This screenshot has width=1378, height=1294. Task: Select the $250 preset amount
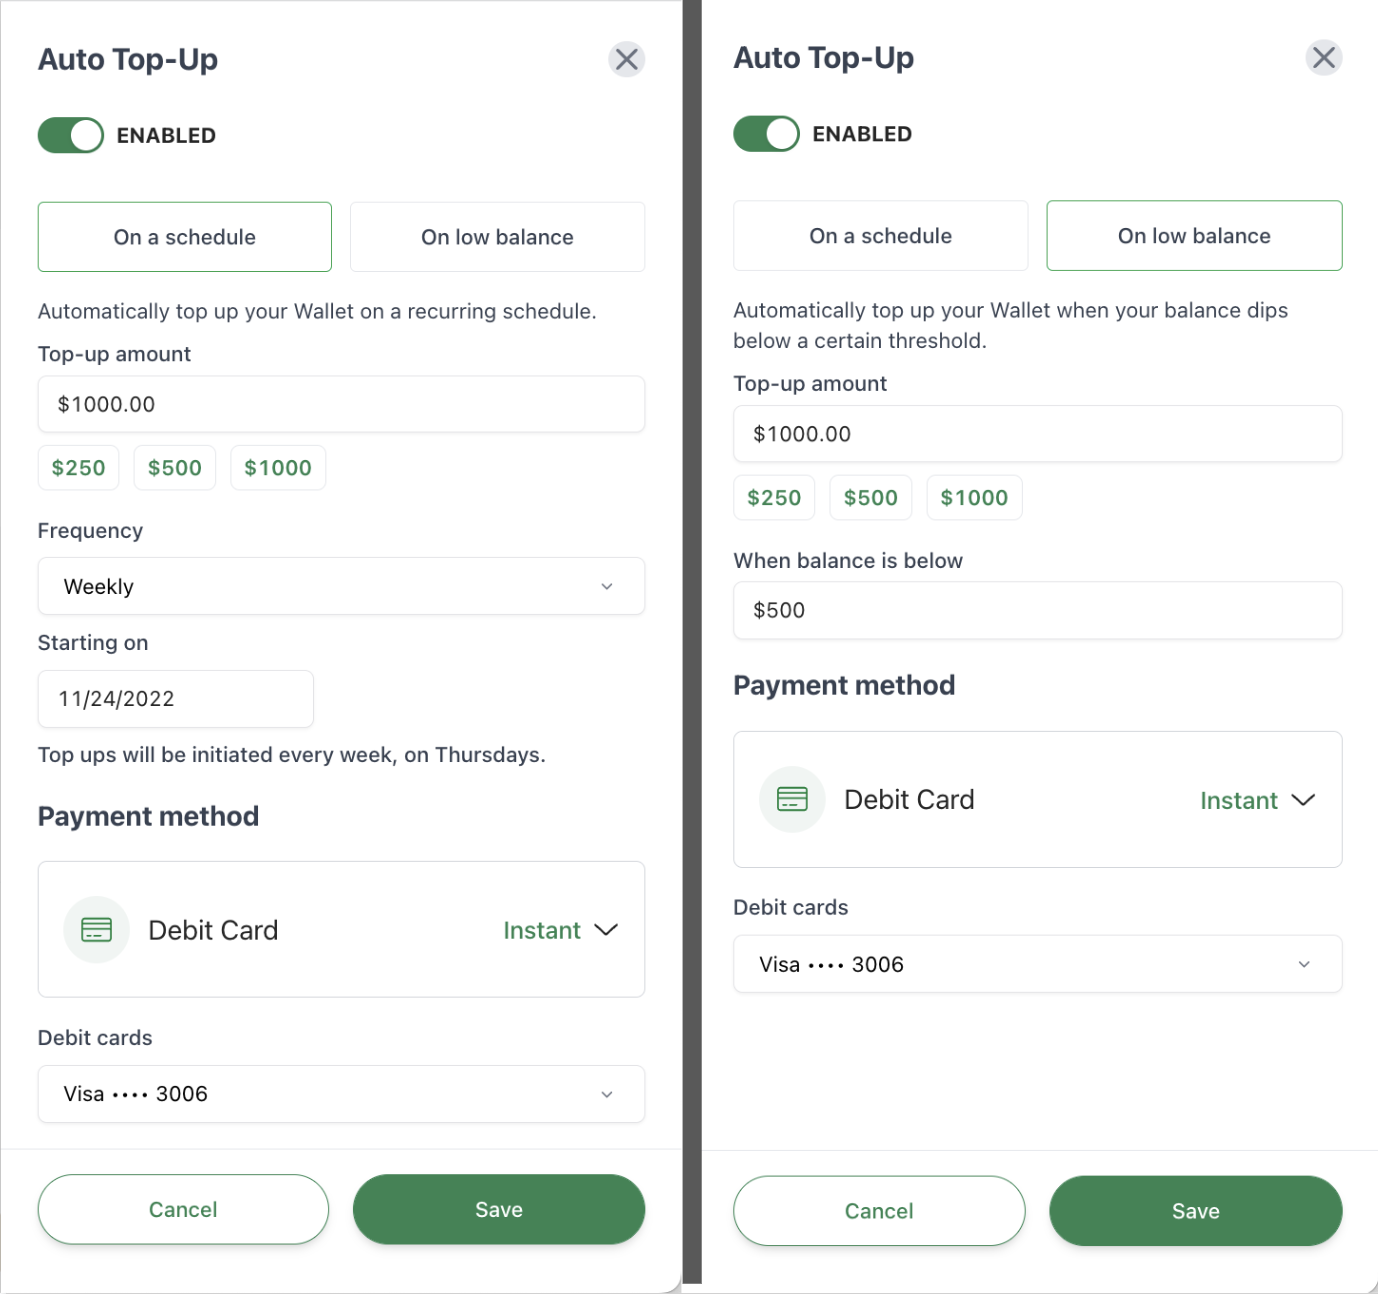(x=78, y=467)
